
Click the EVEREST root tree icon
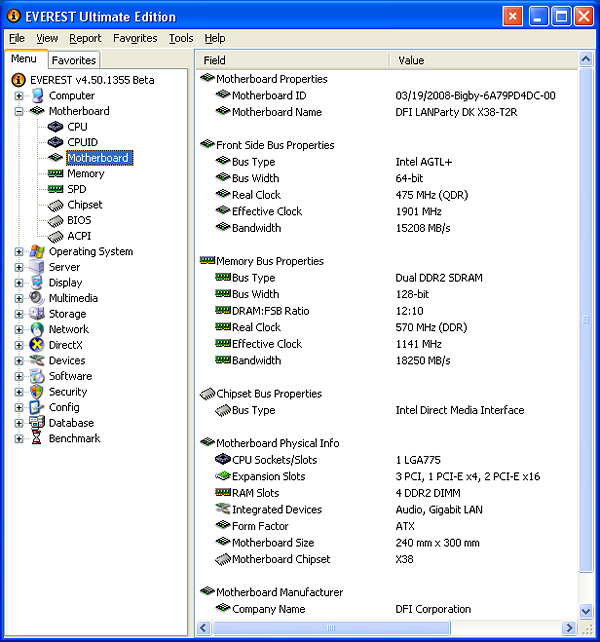[18, 80]
